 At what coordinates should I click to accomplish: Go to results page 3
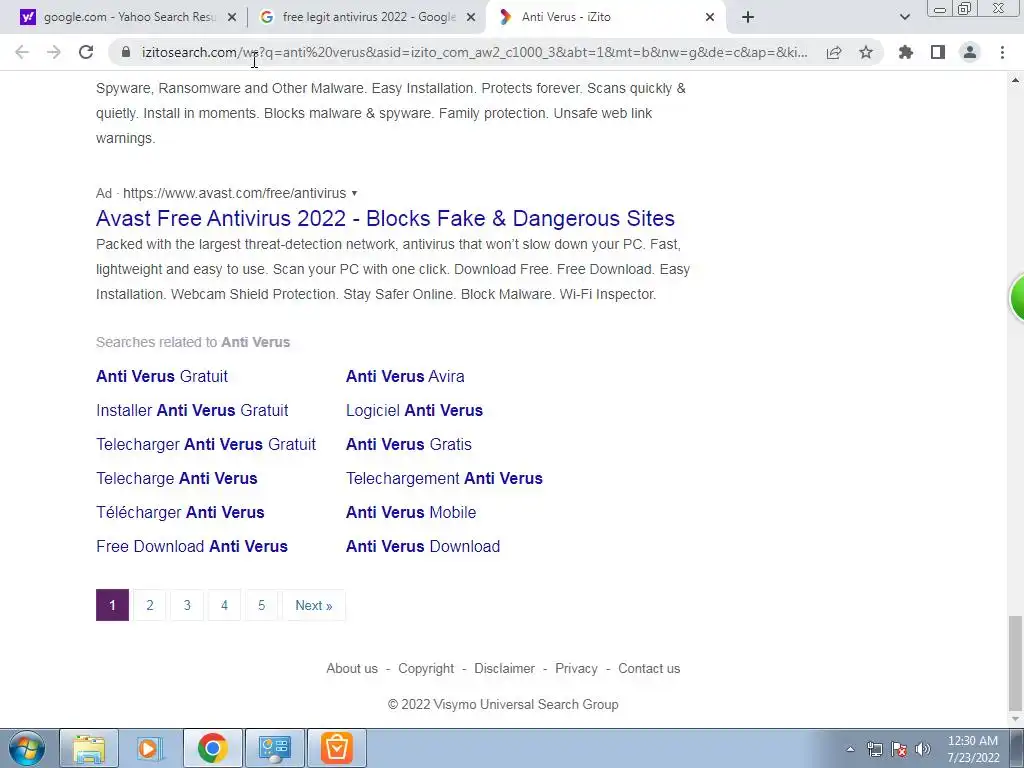187,605
